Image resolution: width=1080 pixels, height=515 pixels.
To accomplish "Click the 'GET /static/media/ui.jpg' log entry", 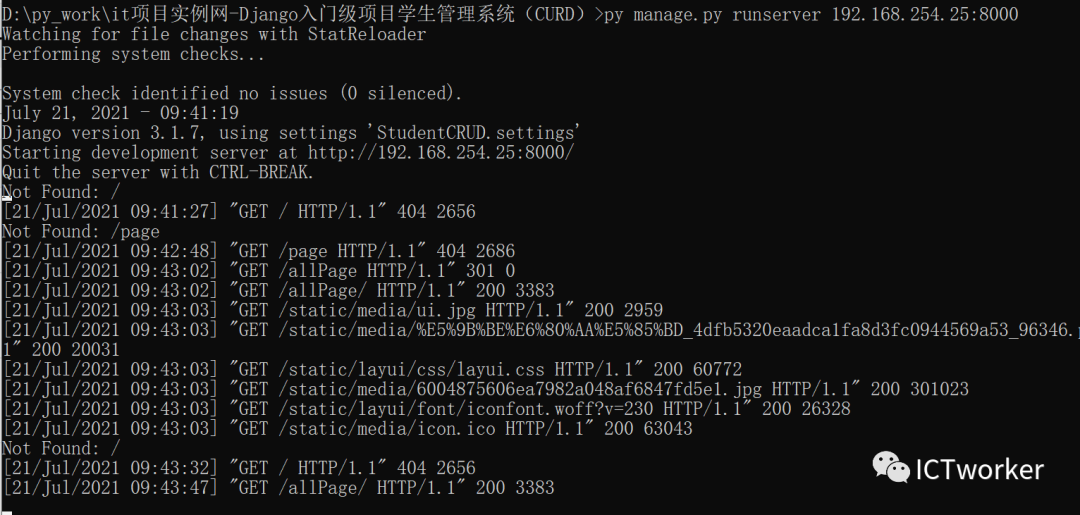I will pos(333,311).
